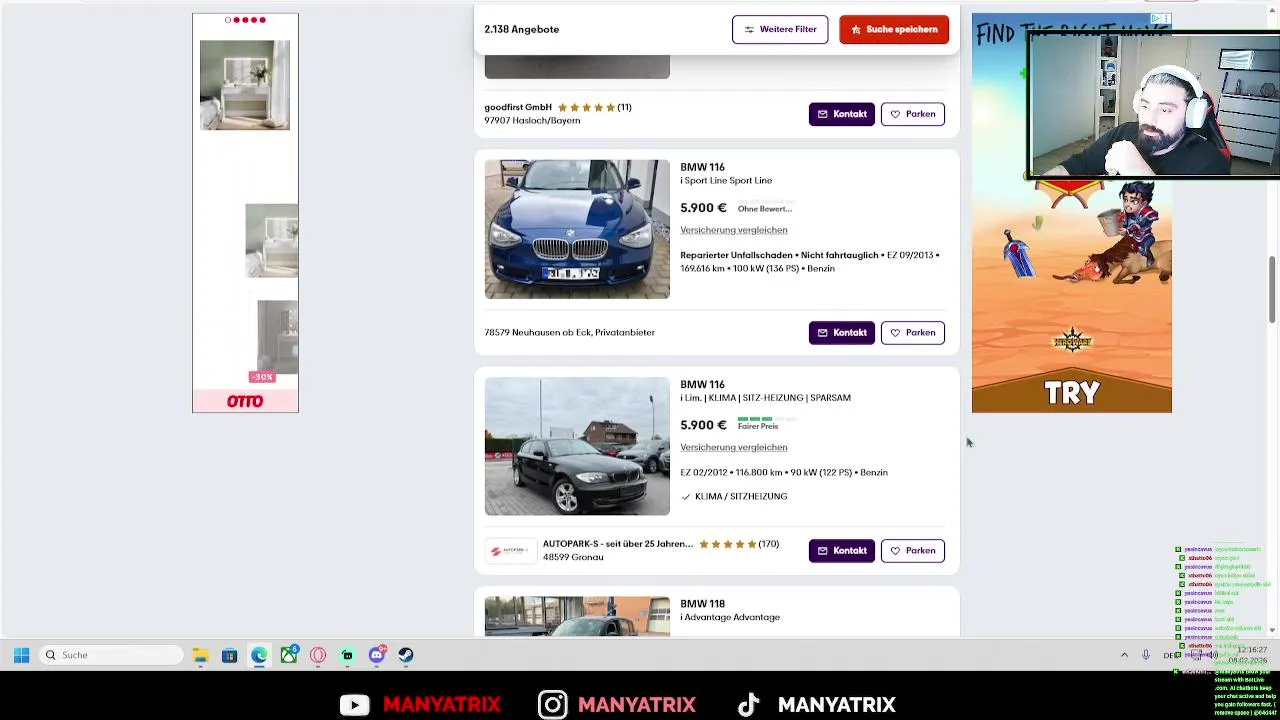Park the blue BMW 116 Sport Line listing

coord(913,333)
